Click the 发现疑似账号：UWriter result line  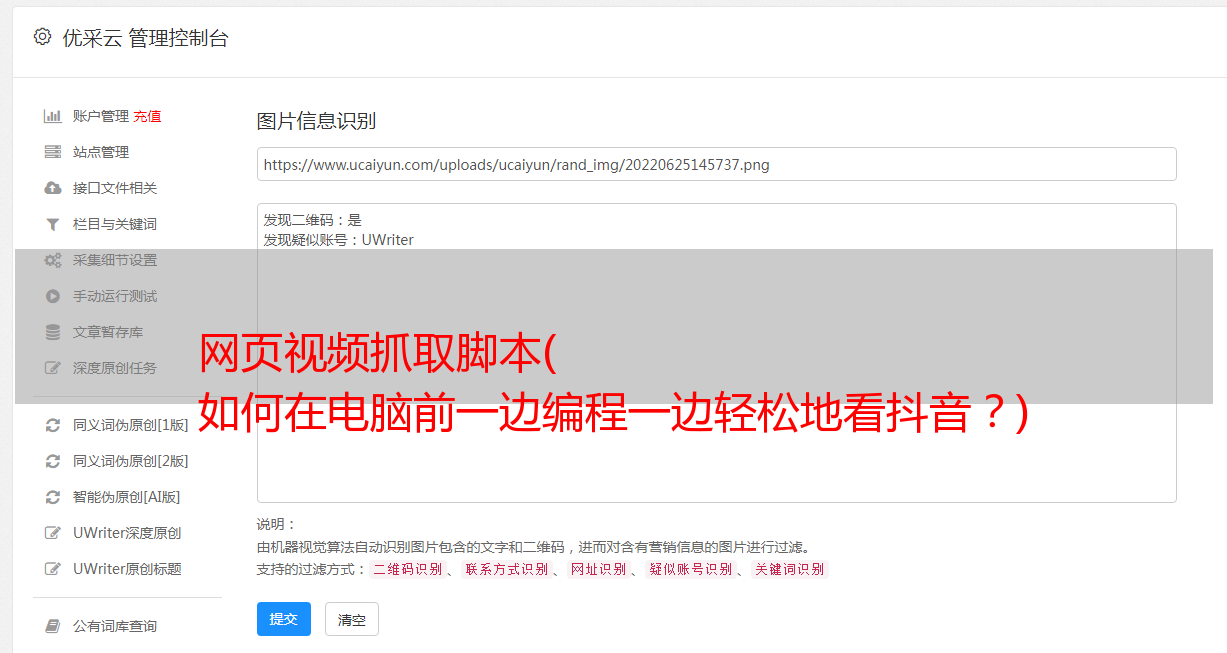(338, 240)
